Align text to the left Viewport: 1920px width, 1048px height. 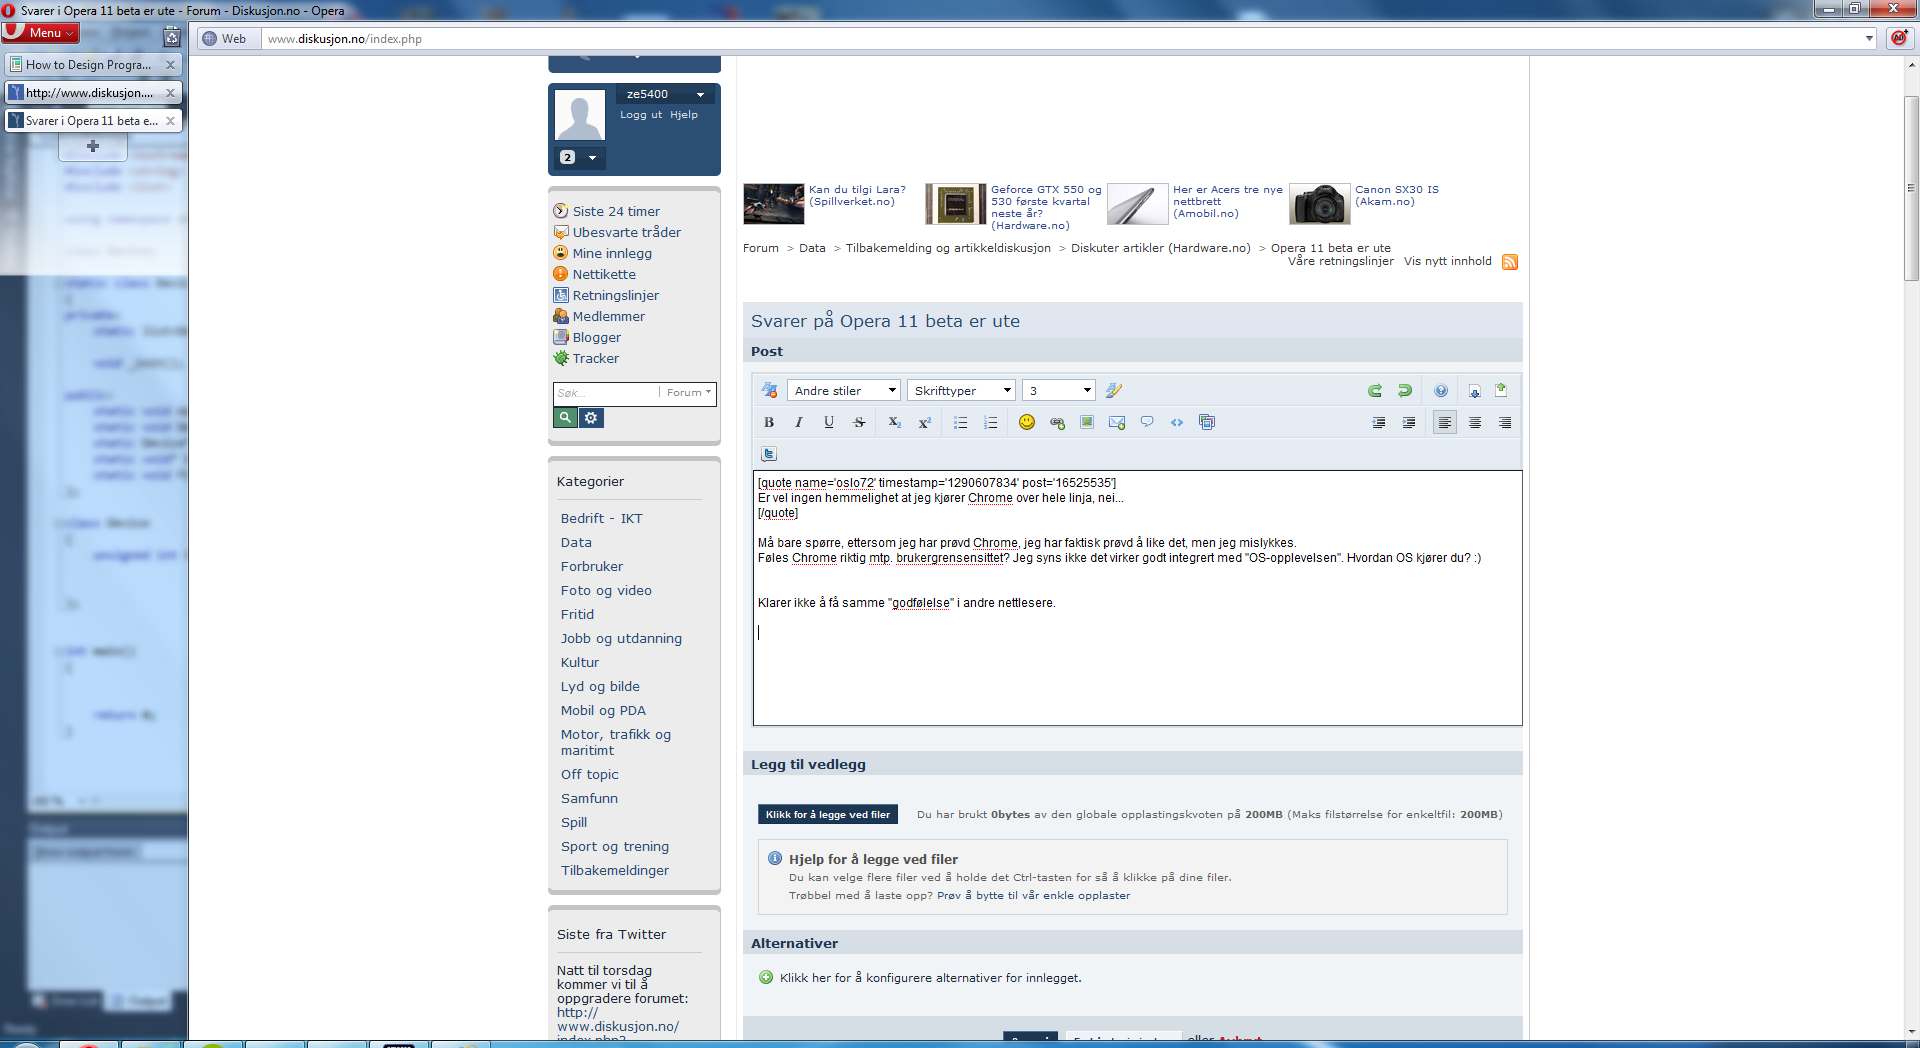(x=1445, y=423)
